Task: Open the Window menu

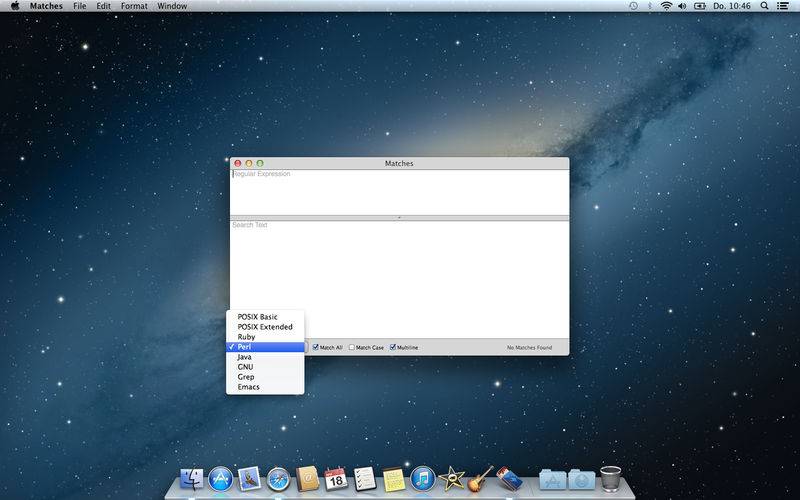Action: 172,6
